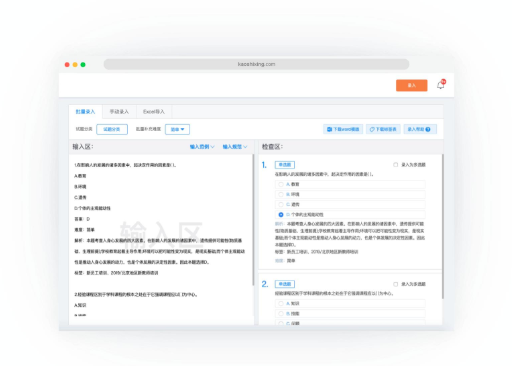Click the orange button in the header
Image resolution: width=512 pixels, height=366 pixels.
coord(412,85)
